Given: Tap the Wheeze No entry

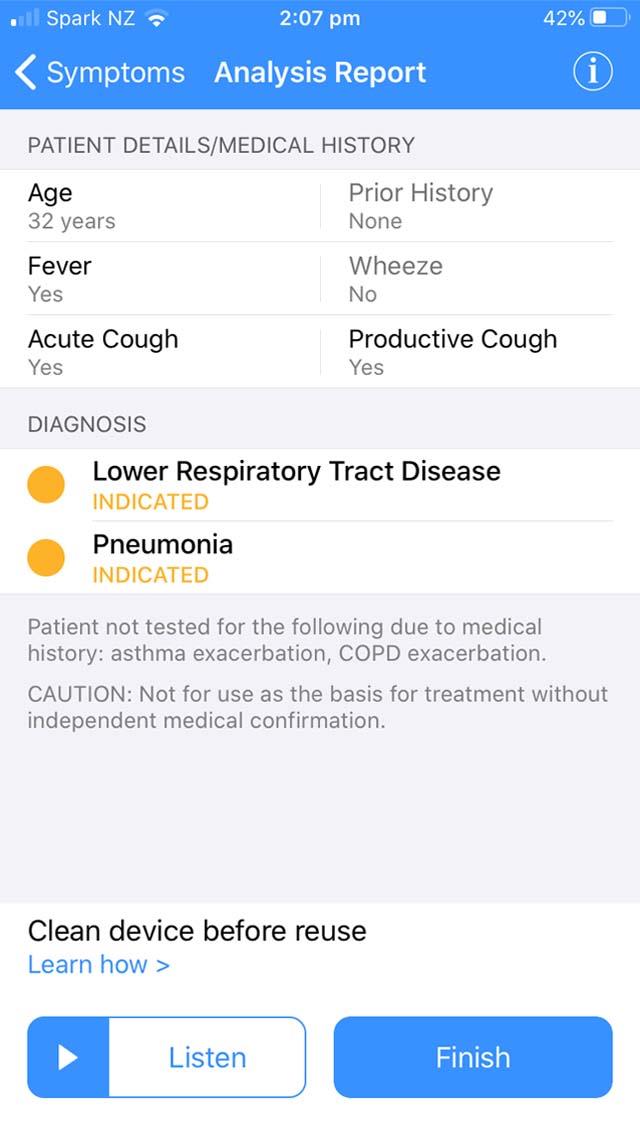Looking at the screenshot, I should [x=395, y=279].
